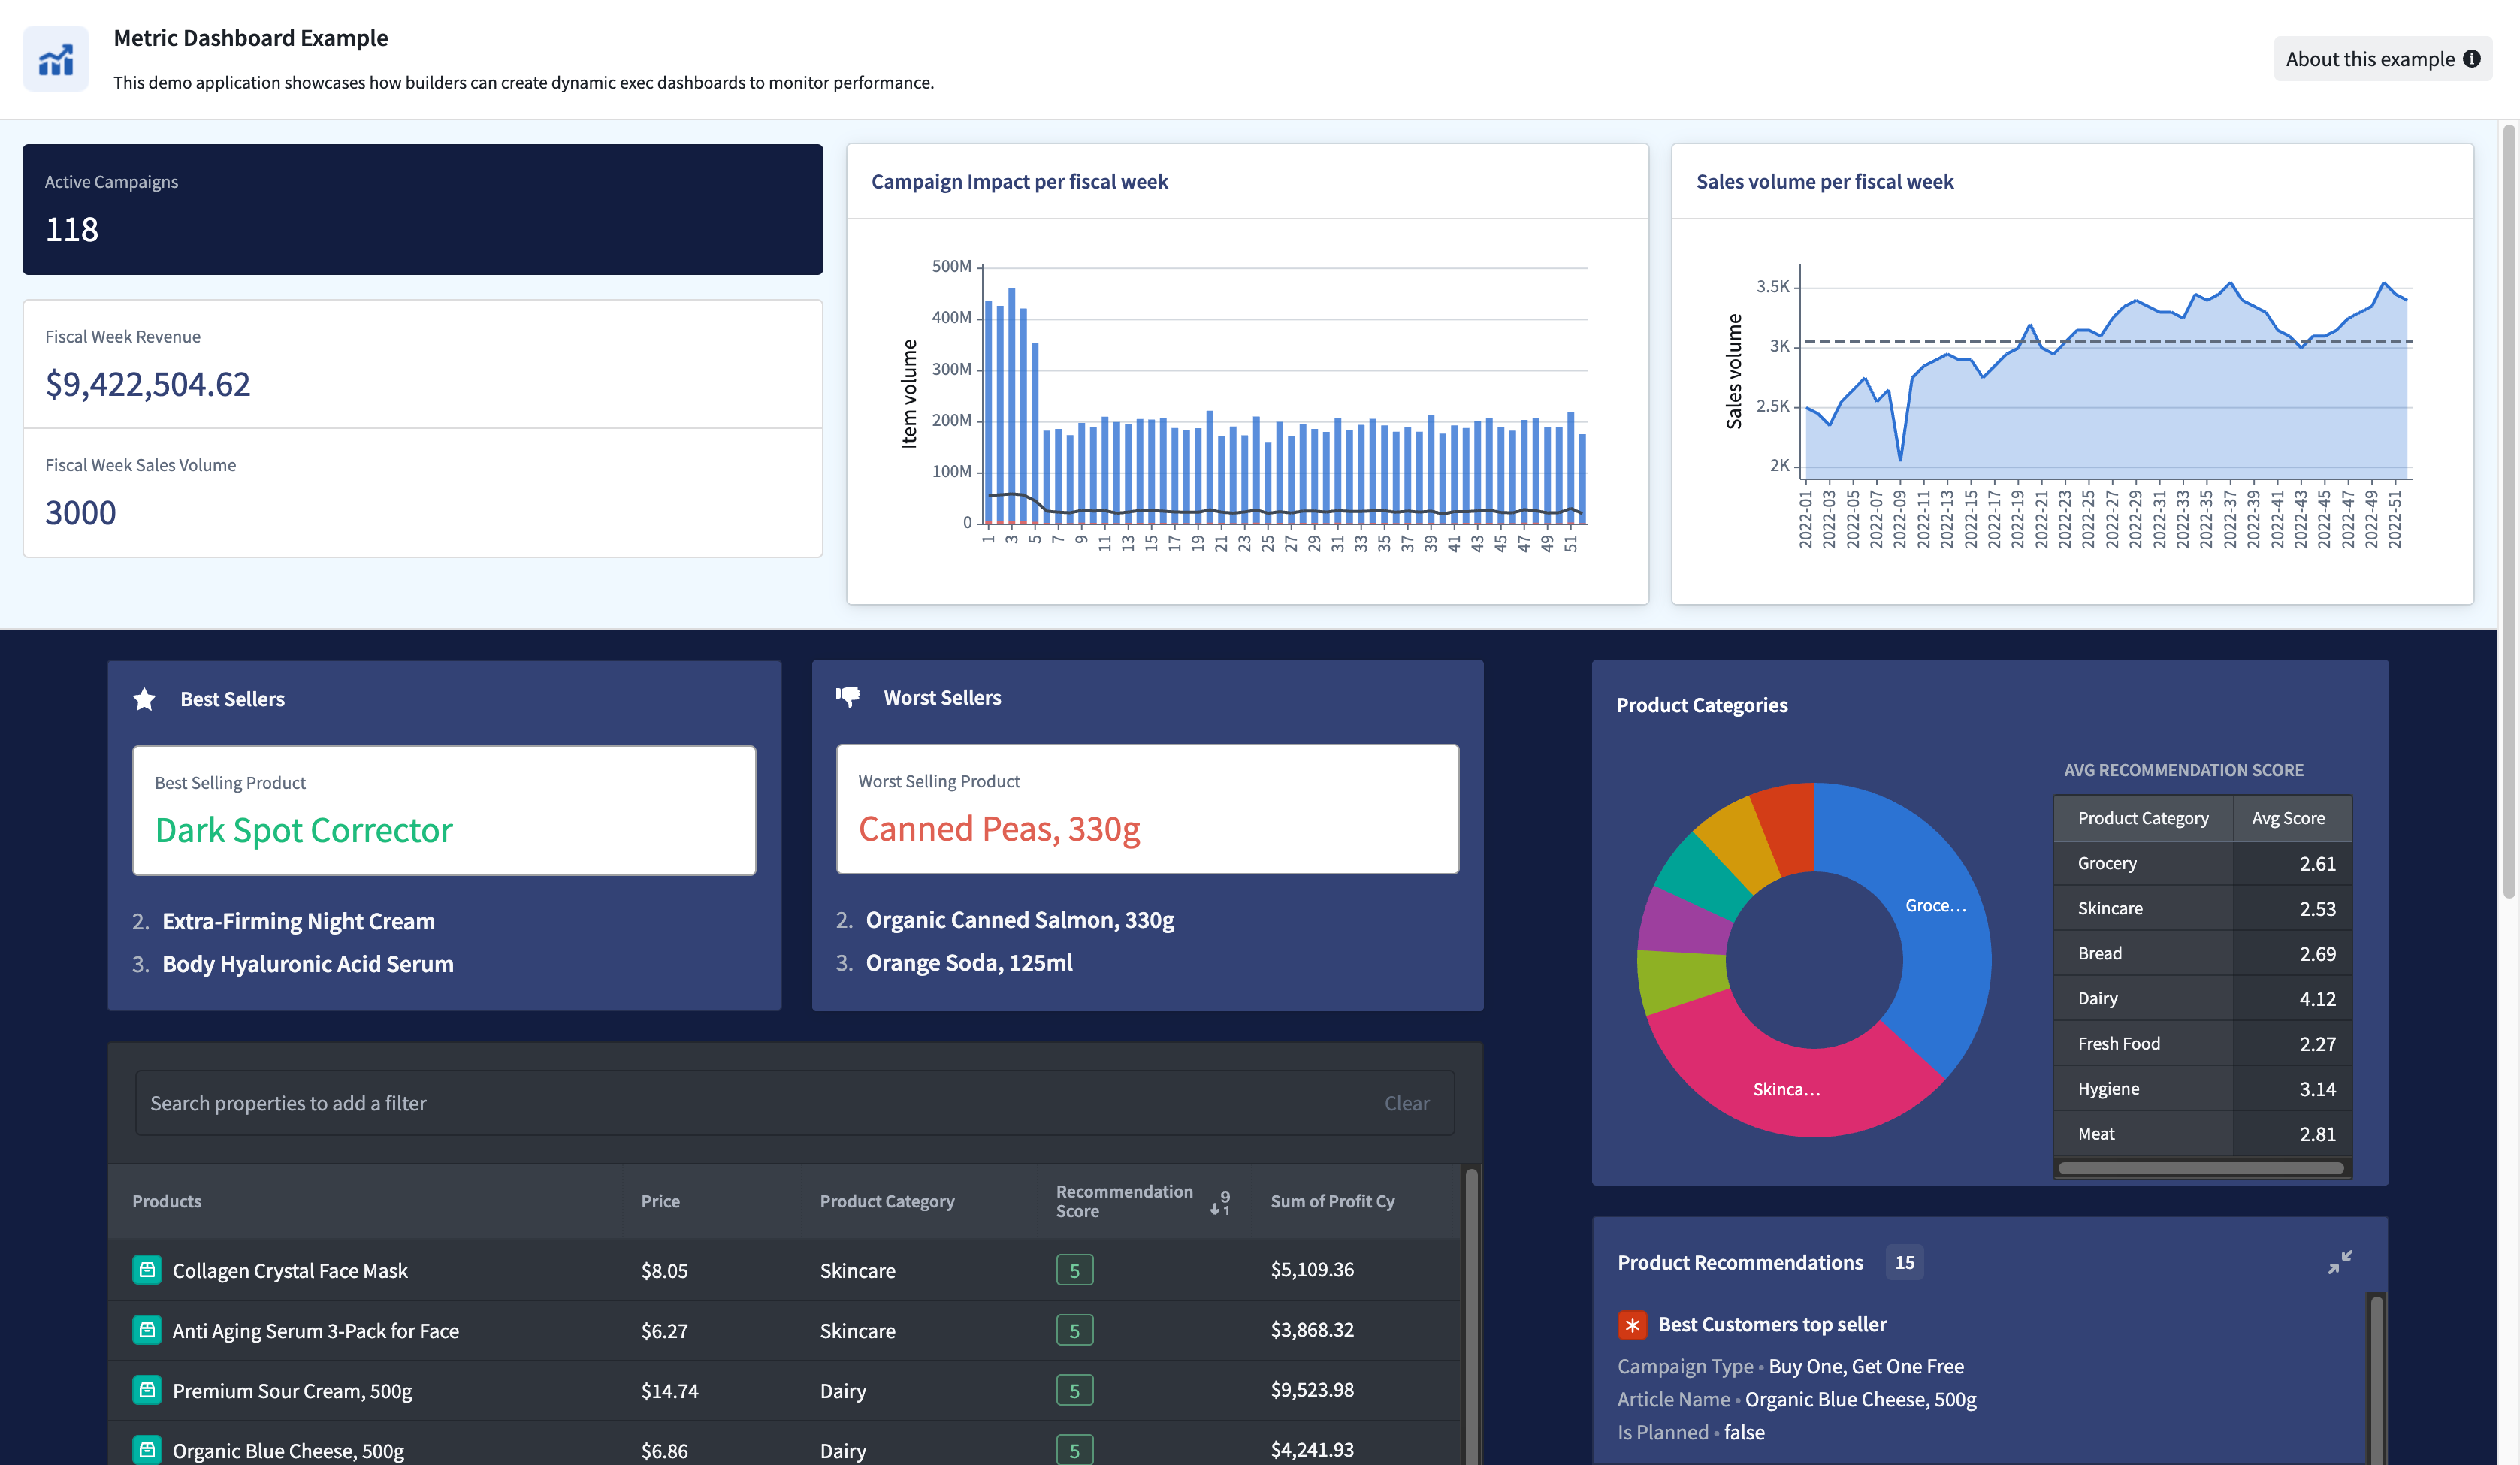Toggle Recommendation Score sort arrow icon
This screenshot has height=1465, width=2520.
pyautogui.click(x=1220, y=1201)
